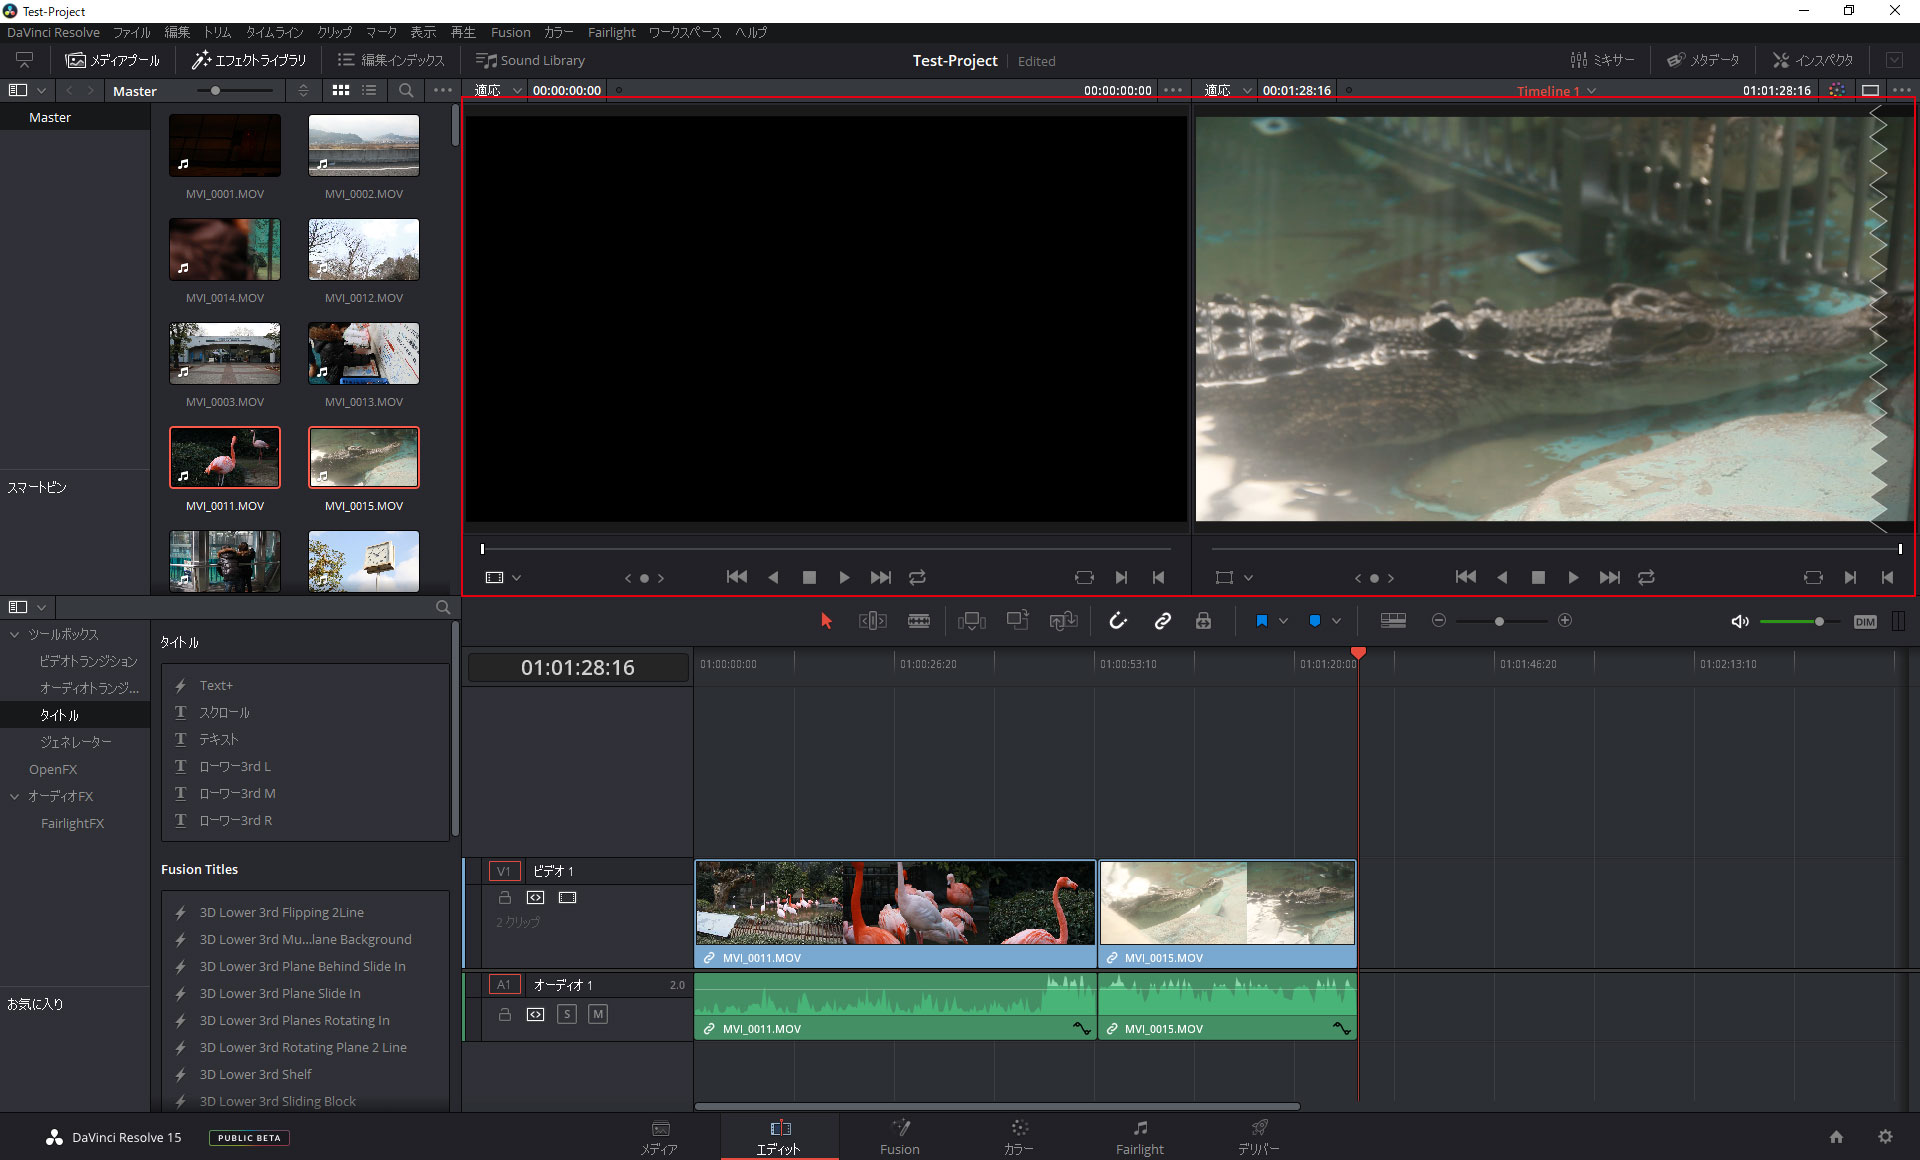
Task: Toggle linked selection chain icon
Action: tap(1162, 621)
